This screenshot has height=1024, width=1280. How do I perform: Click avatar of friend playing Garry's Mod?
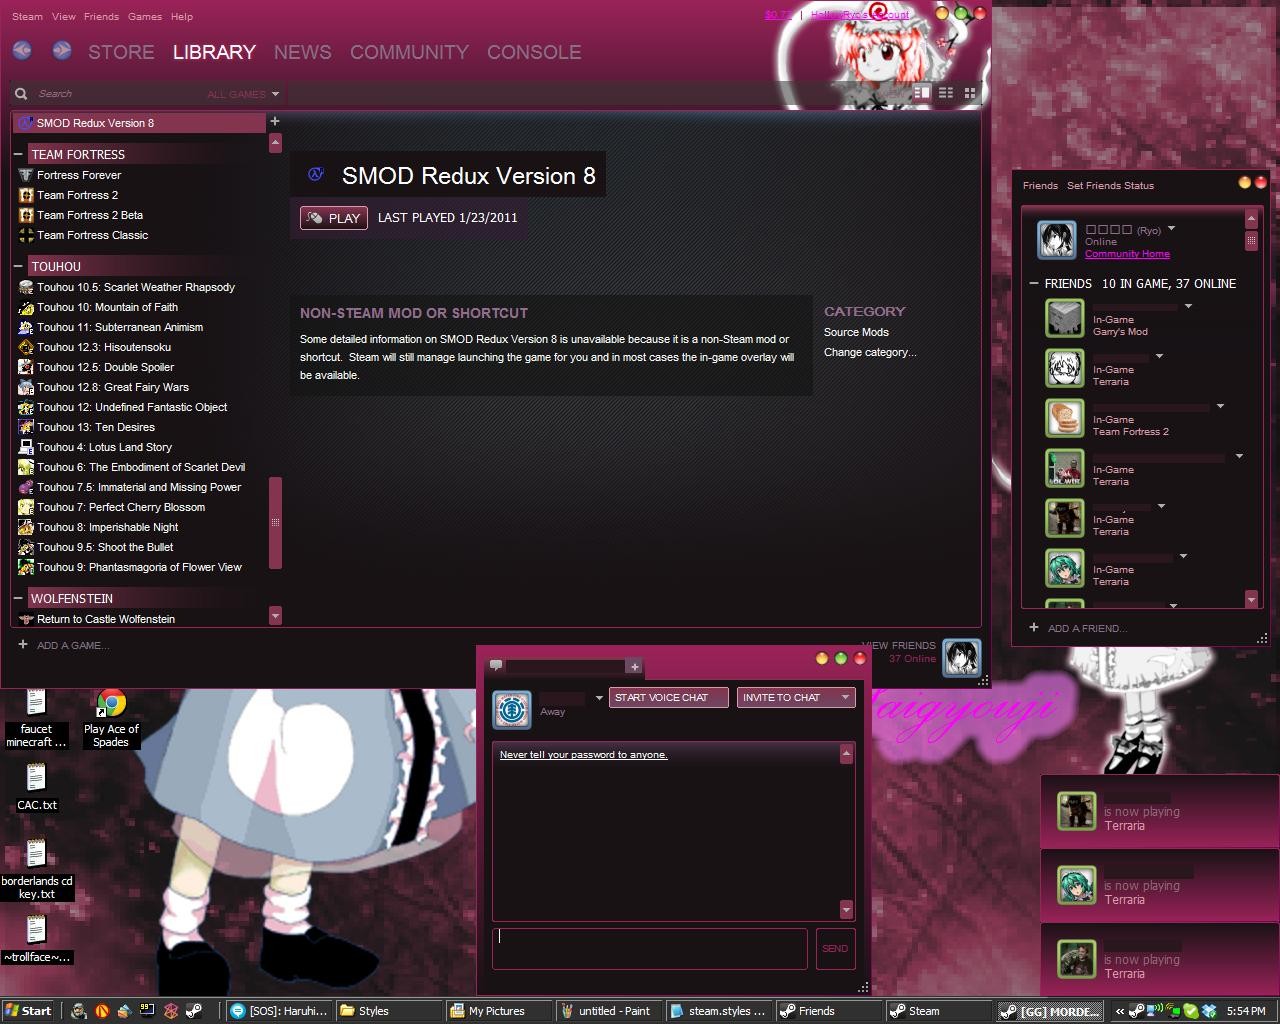1065,318
